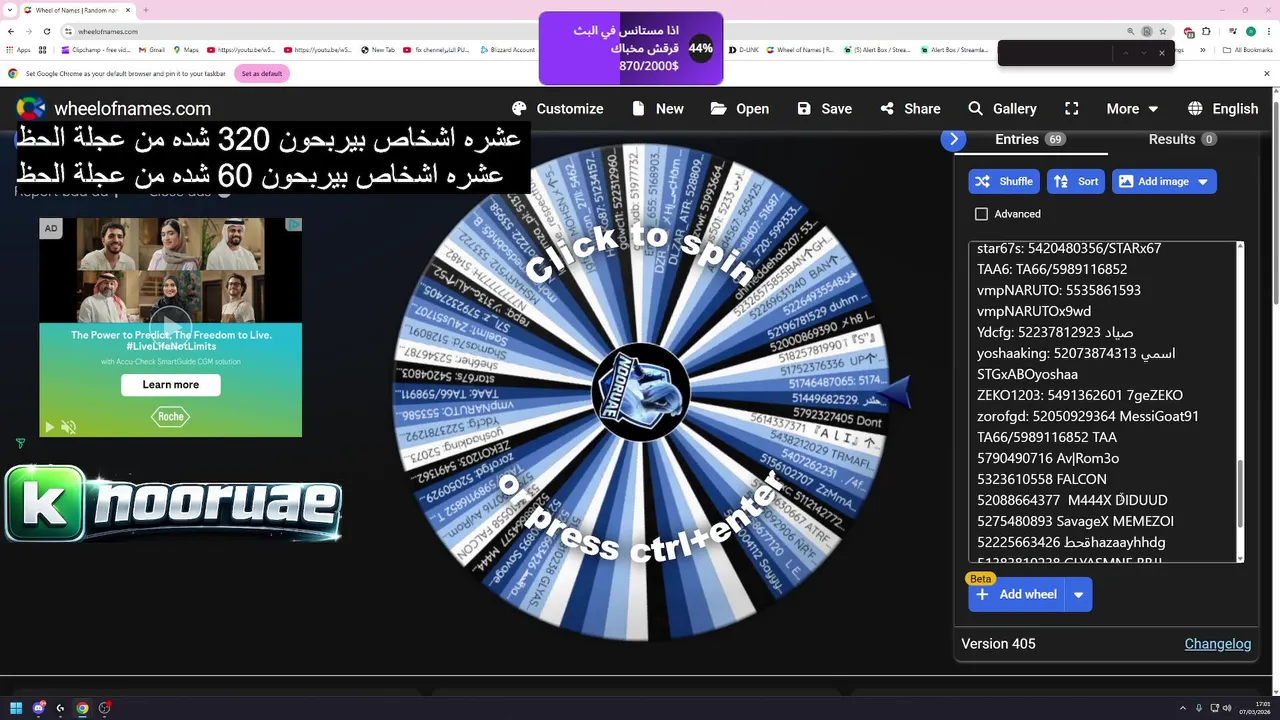This screenshot has height=720, width=1280.
Task: Open the Customize palette menu
Action: click(x=557, y=108)
